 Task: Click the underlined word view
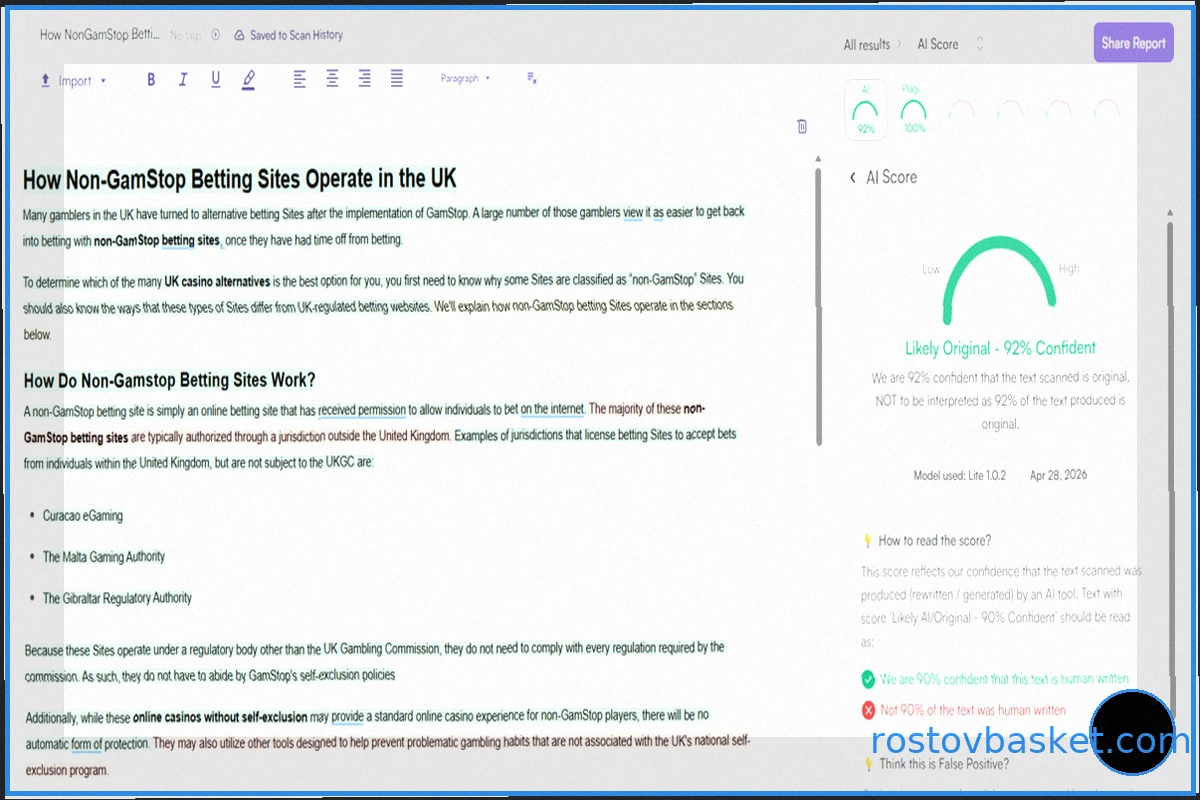point(633,212)
